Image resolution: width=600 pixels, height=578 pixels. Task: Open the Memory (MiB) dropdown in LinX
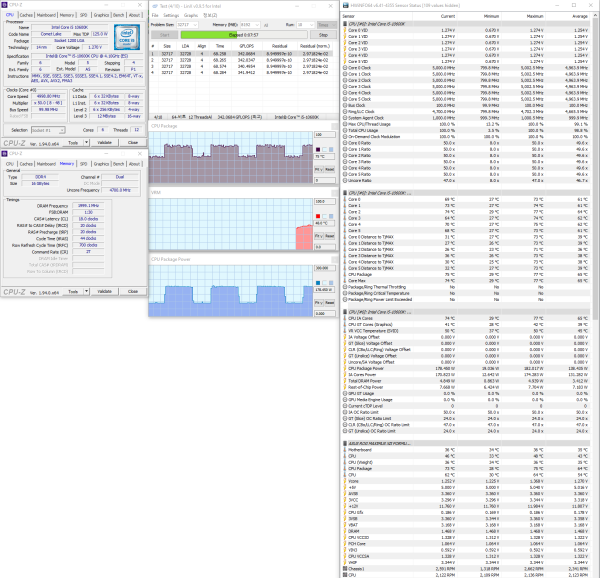tap(256, 24)
